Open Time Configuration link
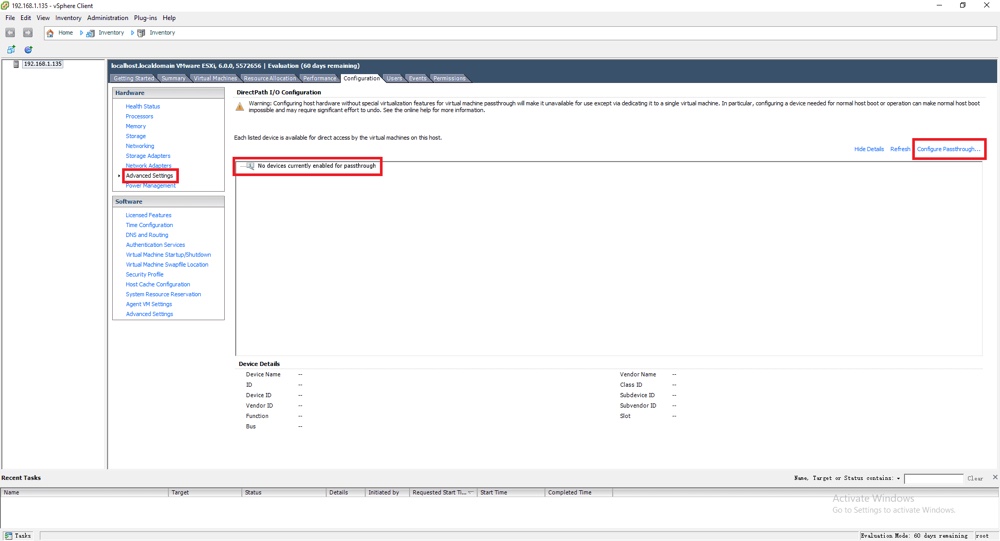The height and width of the screenshot is (541, 1000). (x=149, y=225)
